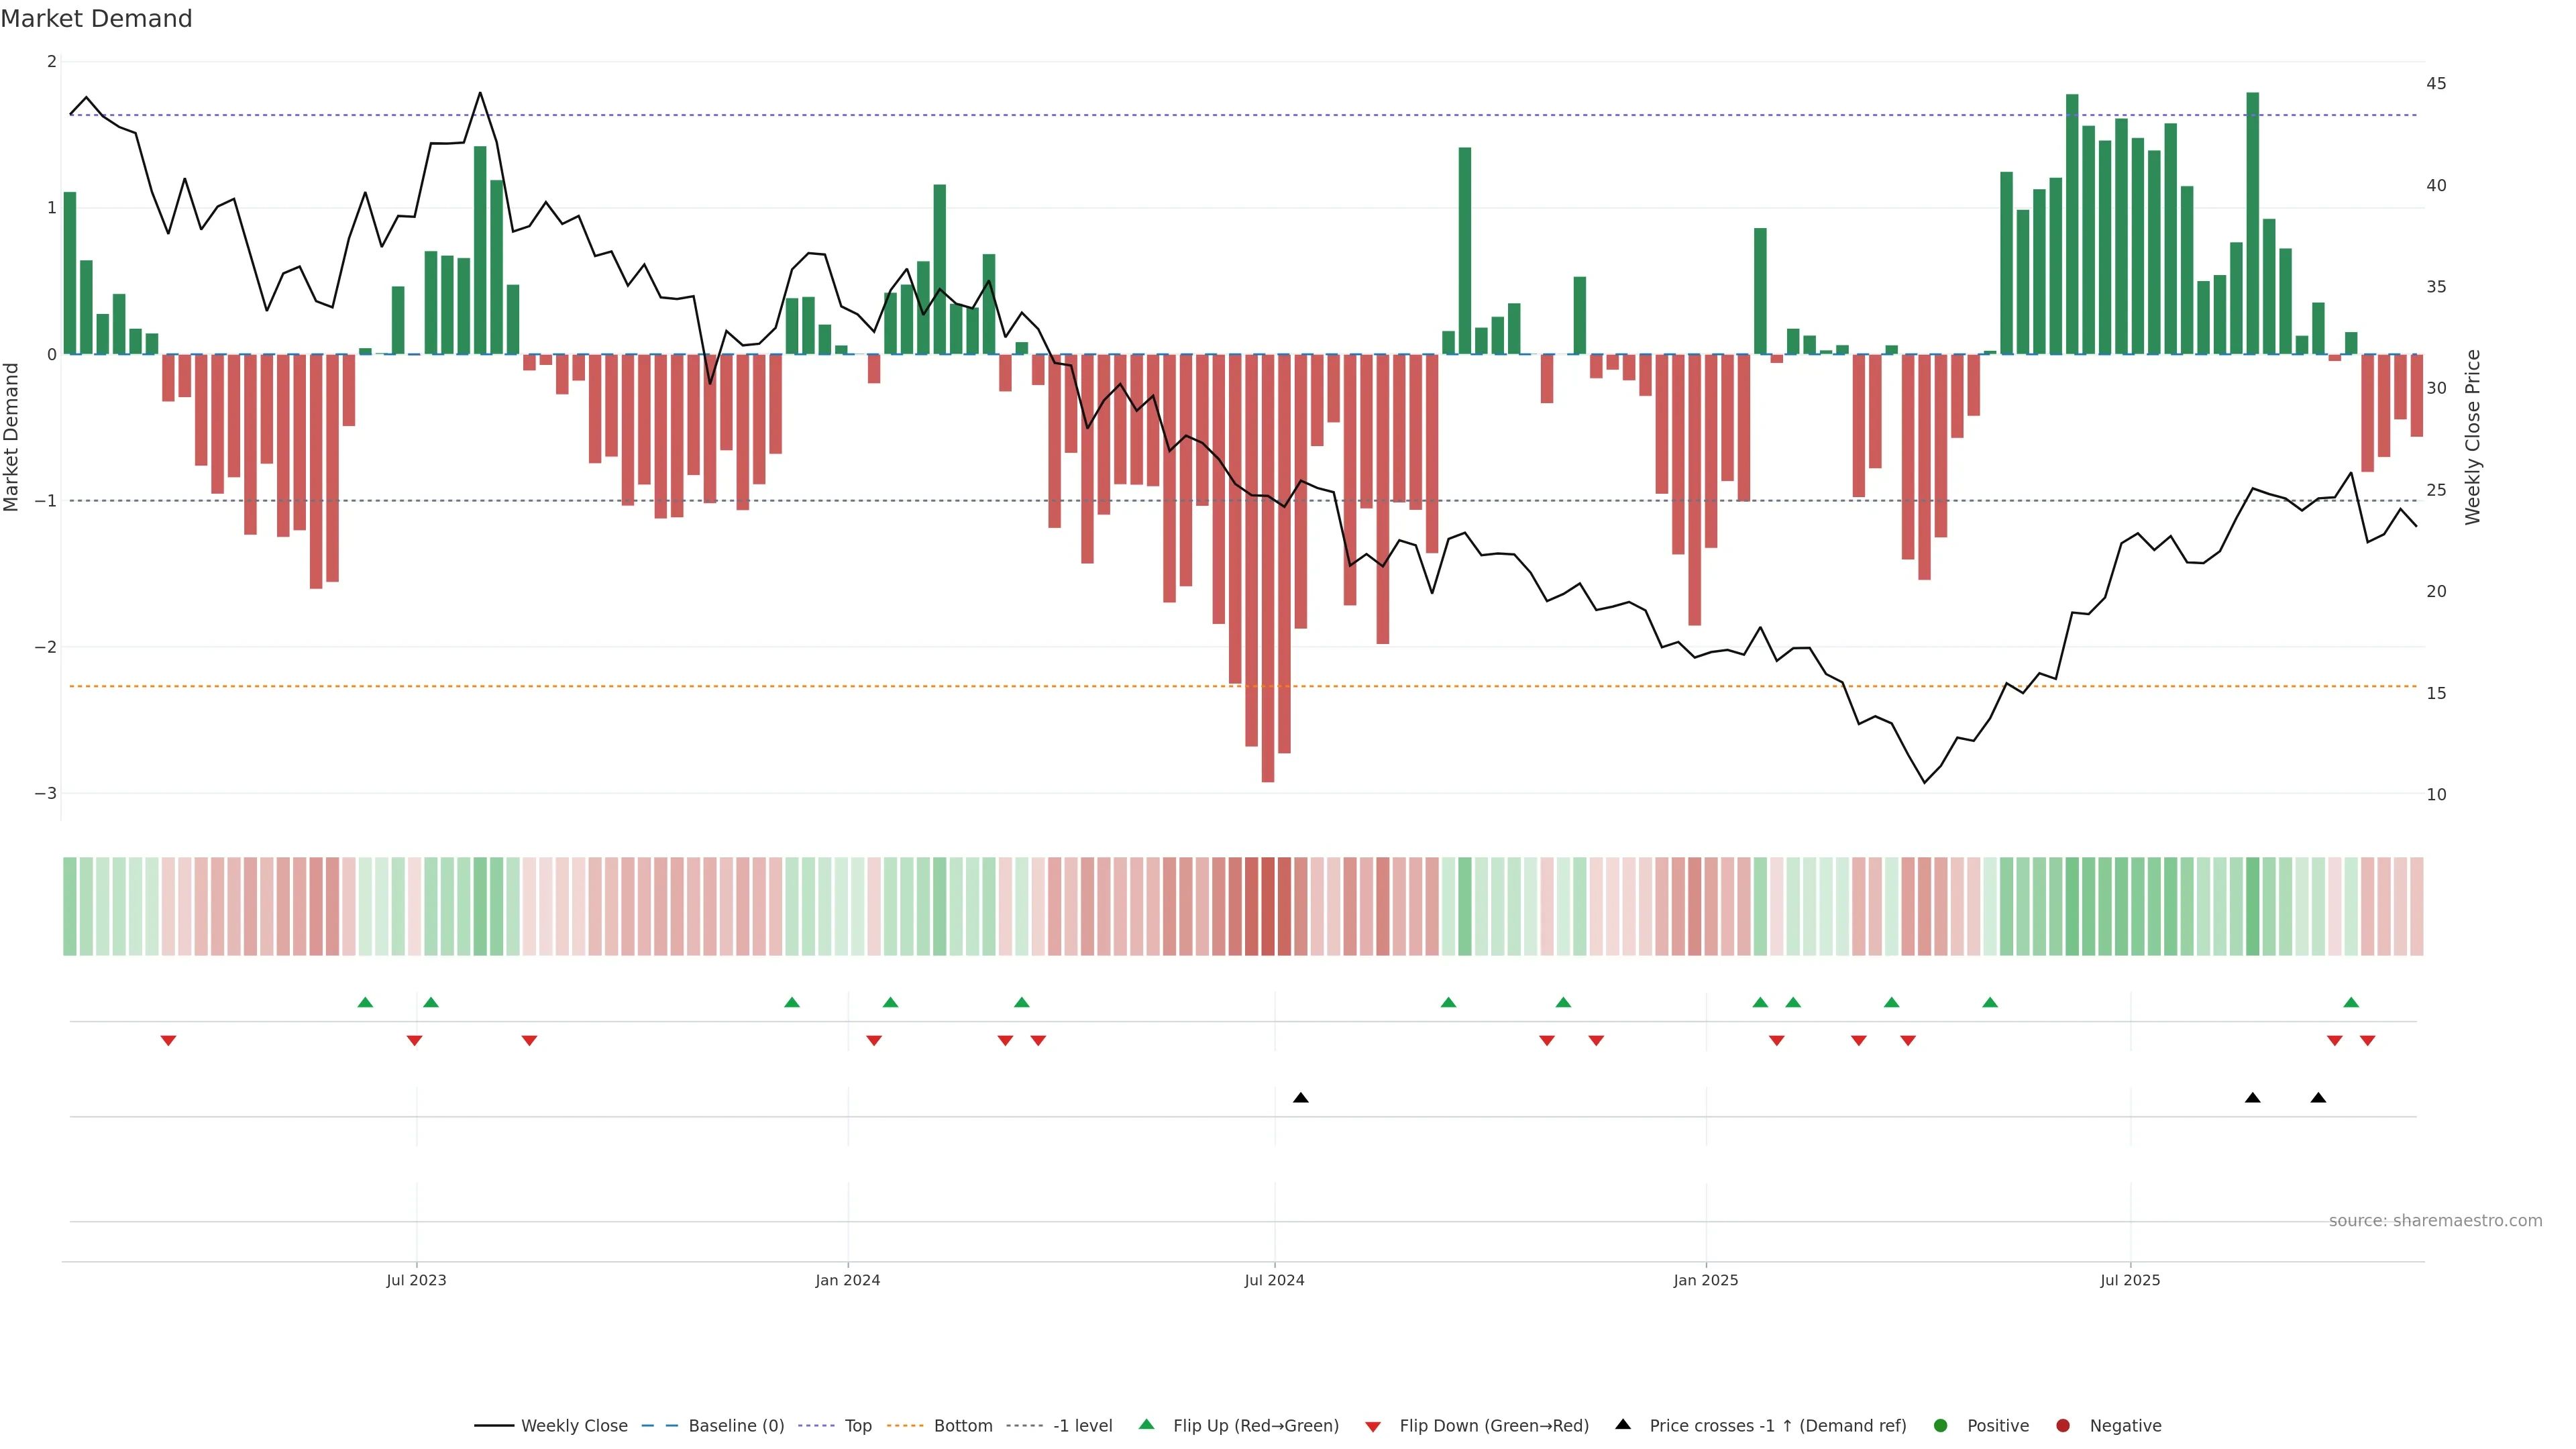The height and width of the screenshot is (1449, 2576).
Task: Click the Jul 2025 x-axis label
Action: pyautogui.click(x=2130, y=1280)
